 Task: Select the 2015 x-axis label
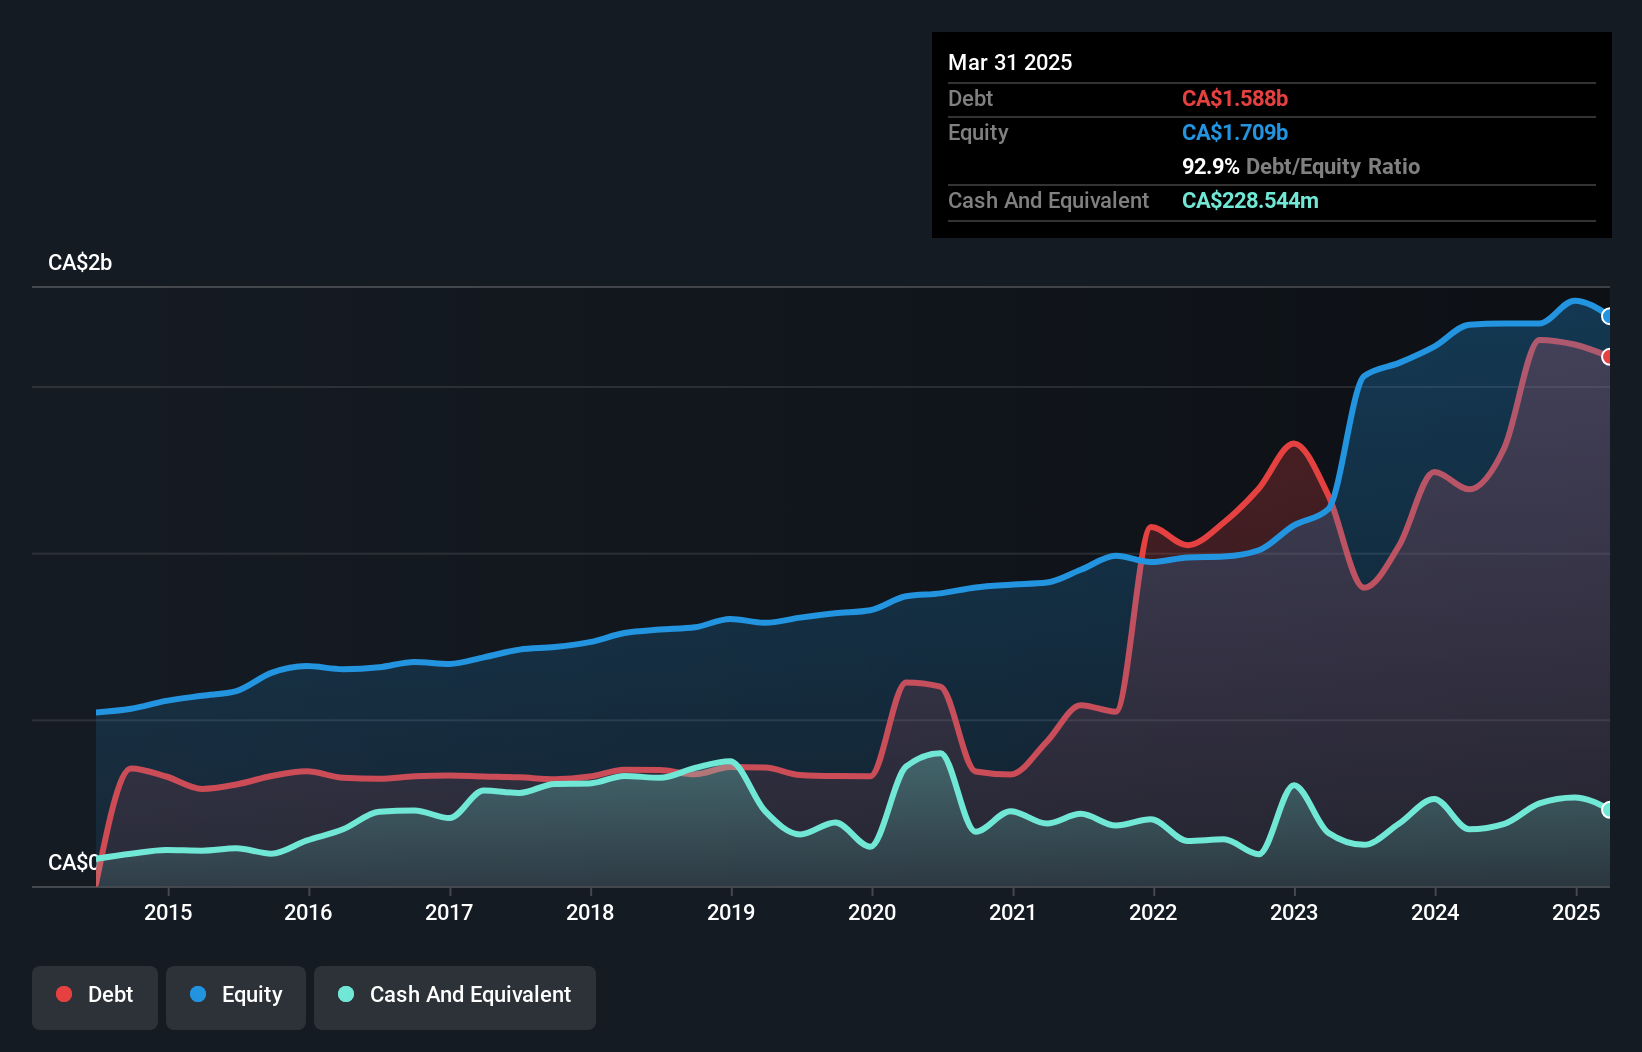pyautogui.click(x=168, y=912)
